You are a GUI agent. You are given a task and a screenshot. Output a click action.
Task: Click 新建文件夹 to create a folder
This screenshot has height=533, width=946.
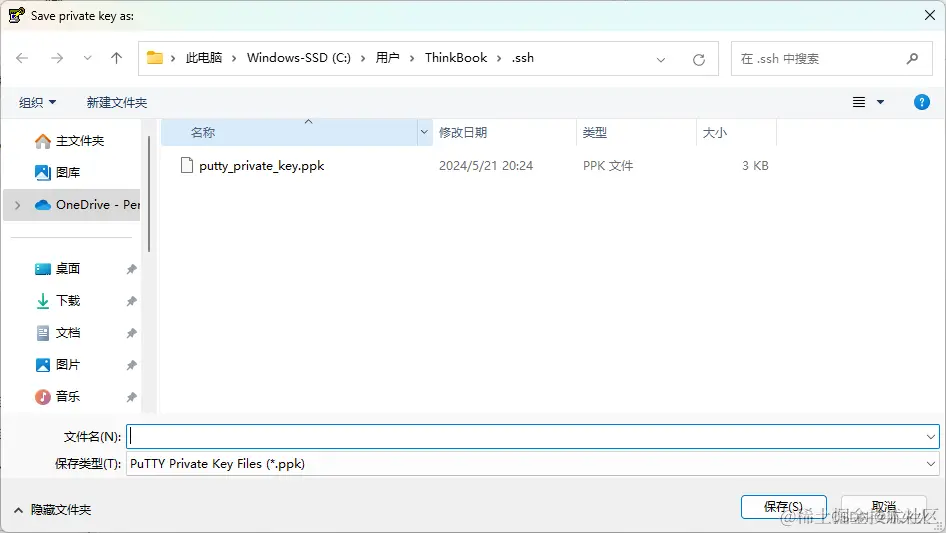pyautogui.click(x=116, y=103)
